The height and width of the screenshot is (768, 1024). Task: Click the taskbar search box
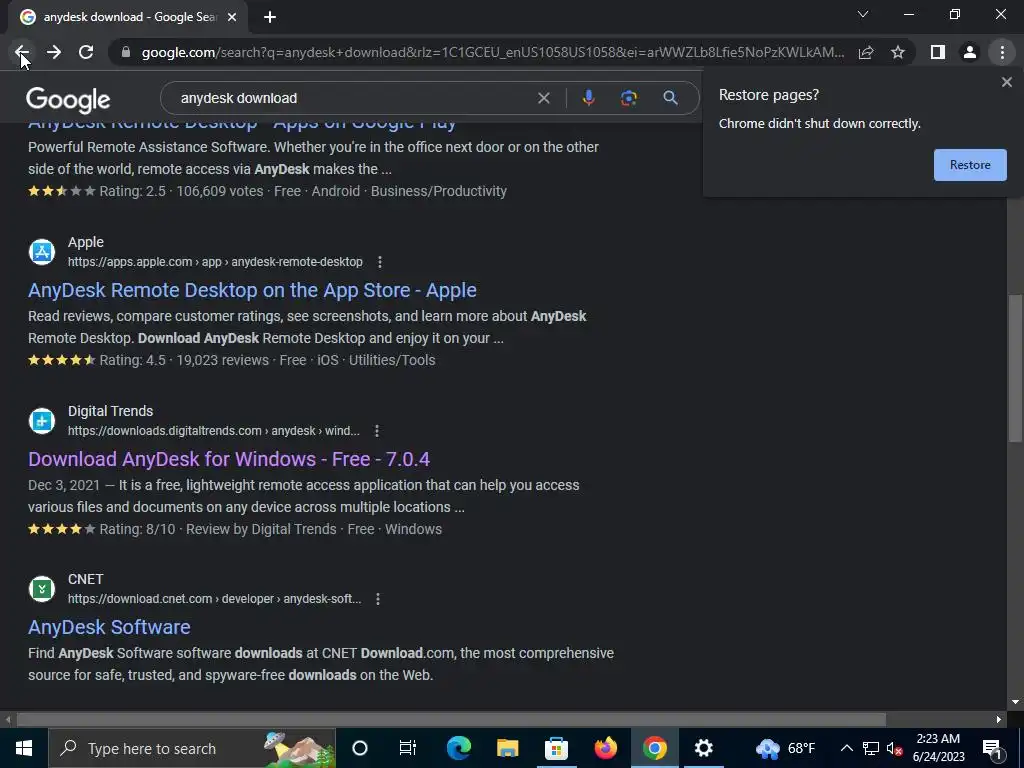192,748
